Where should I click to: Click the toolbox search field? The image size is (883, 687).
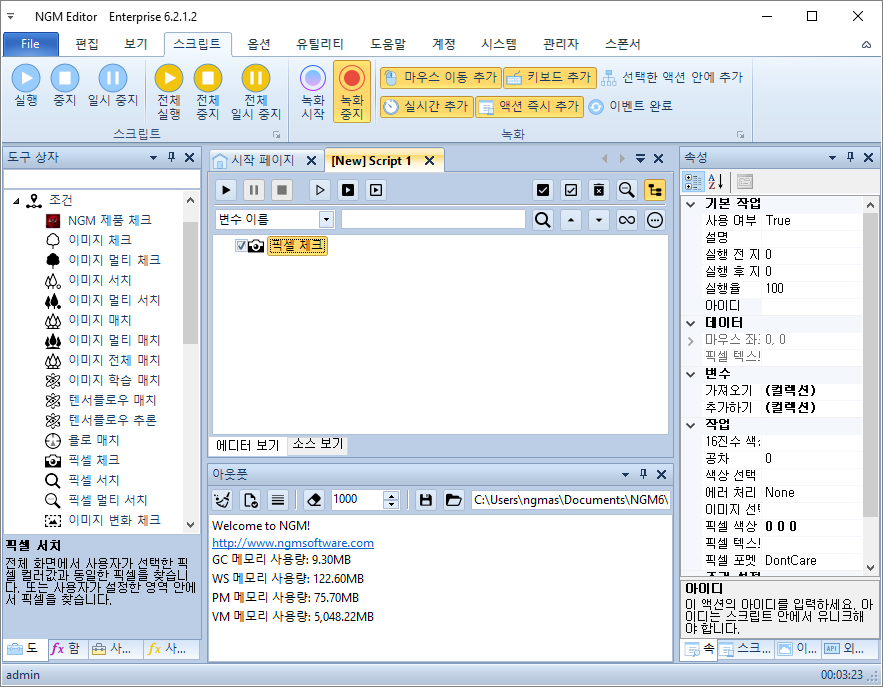tap(102, 179)
